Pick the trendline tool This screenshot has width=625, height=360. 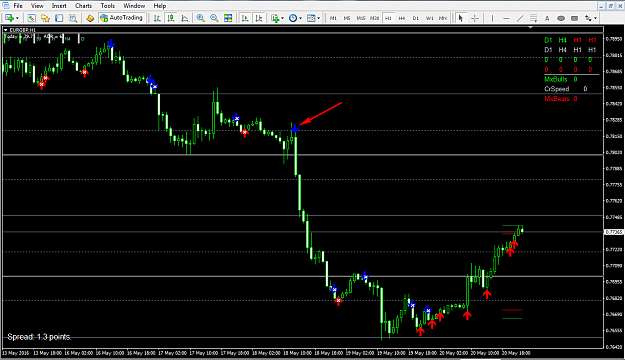tap(520, 18)
